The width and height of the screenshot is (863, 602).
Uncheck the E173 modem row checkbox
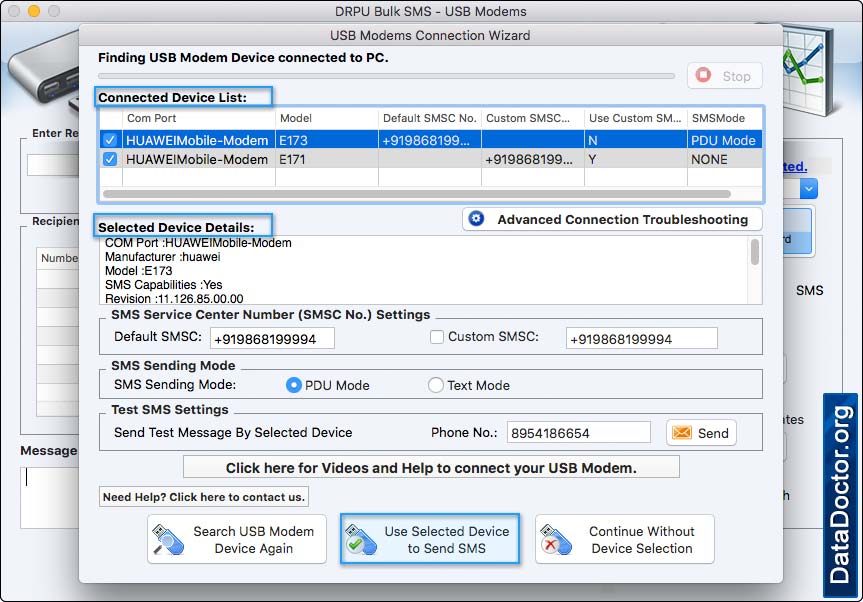[x=110, y=140]
